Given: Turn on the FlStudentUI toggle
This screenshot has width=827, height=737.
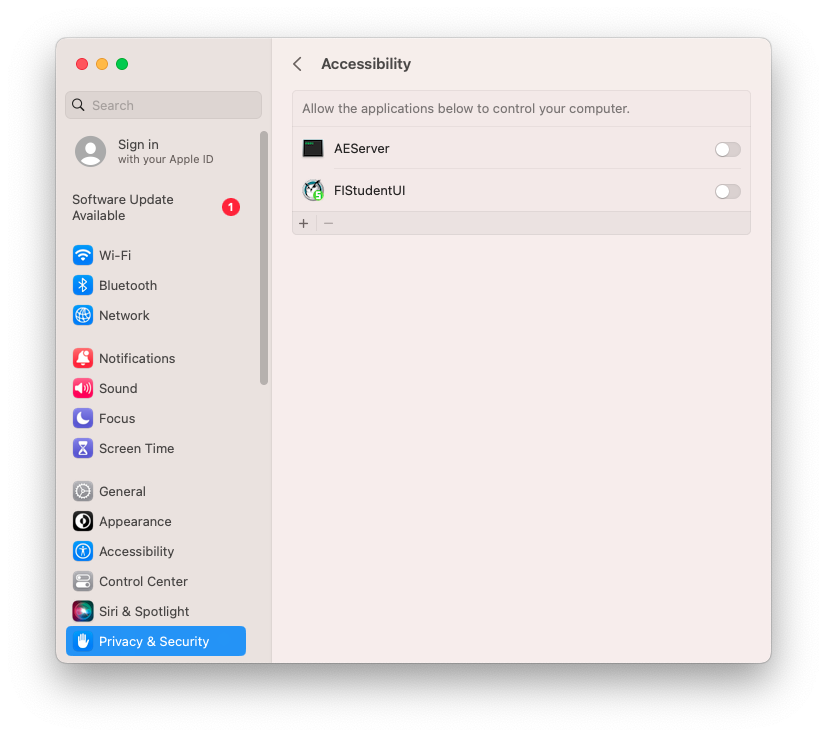Looking at the screenshot, I should tap(727, 191).
